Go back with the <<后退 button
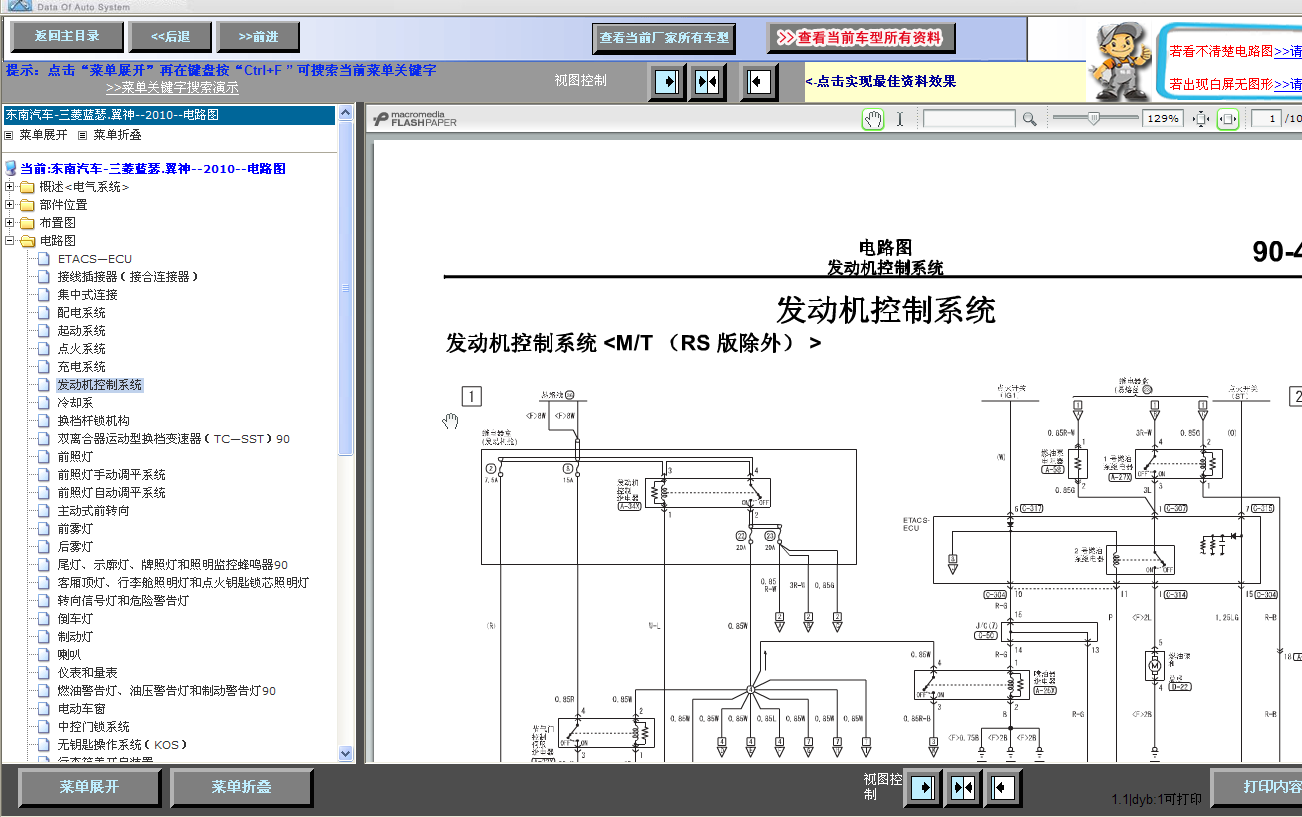 [171, 37]
